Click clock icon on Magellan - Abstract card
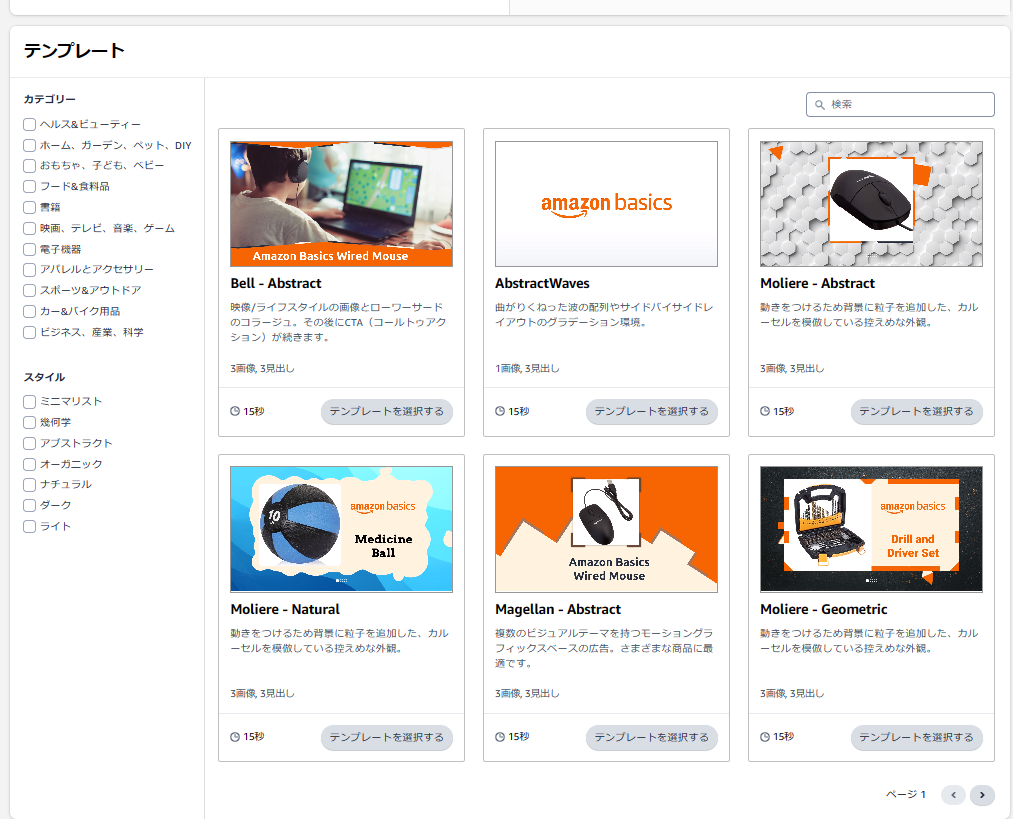The width and height of the screenshot is (1013, 819). click(x=500, y=737)
